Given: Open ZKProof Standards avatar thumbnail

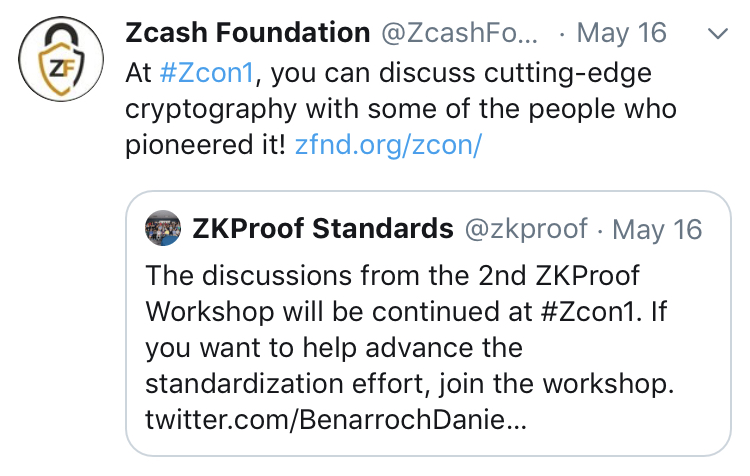Looking at the screenshot, I should (163, 228).
